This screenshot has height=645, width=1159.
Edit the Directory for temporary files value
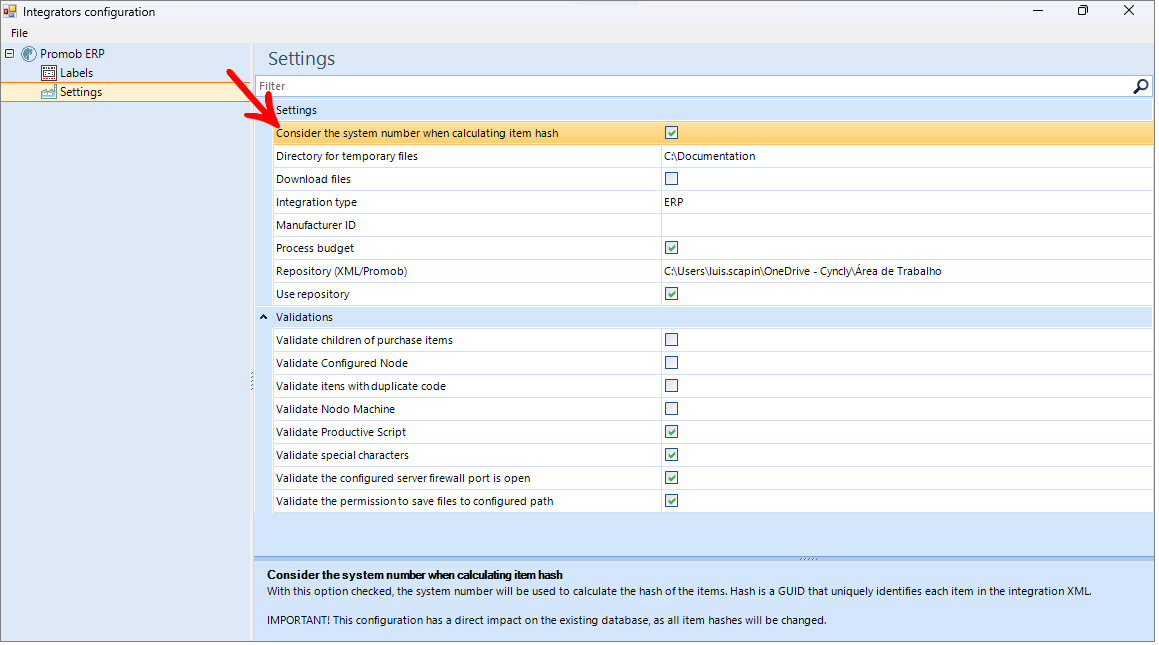[907, 156]
